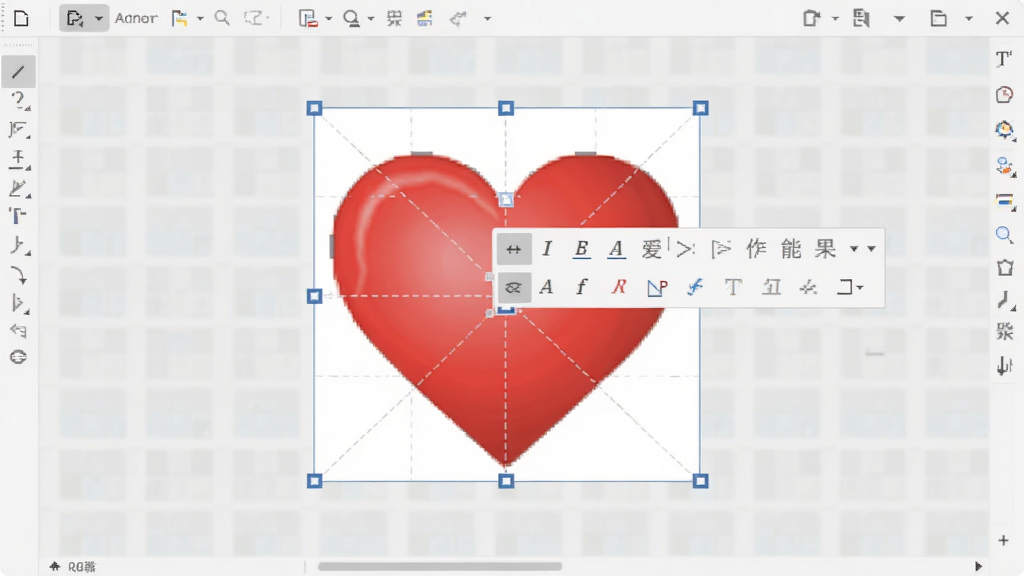The width and height of the screenshot is (1024, 576).
Task: Open the dropdown after the gray arrow icon
Action: (x=487, y=19)
